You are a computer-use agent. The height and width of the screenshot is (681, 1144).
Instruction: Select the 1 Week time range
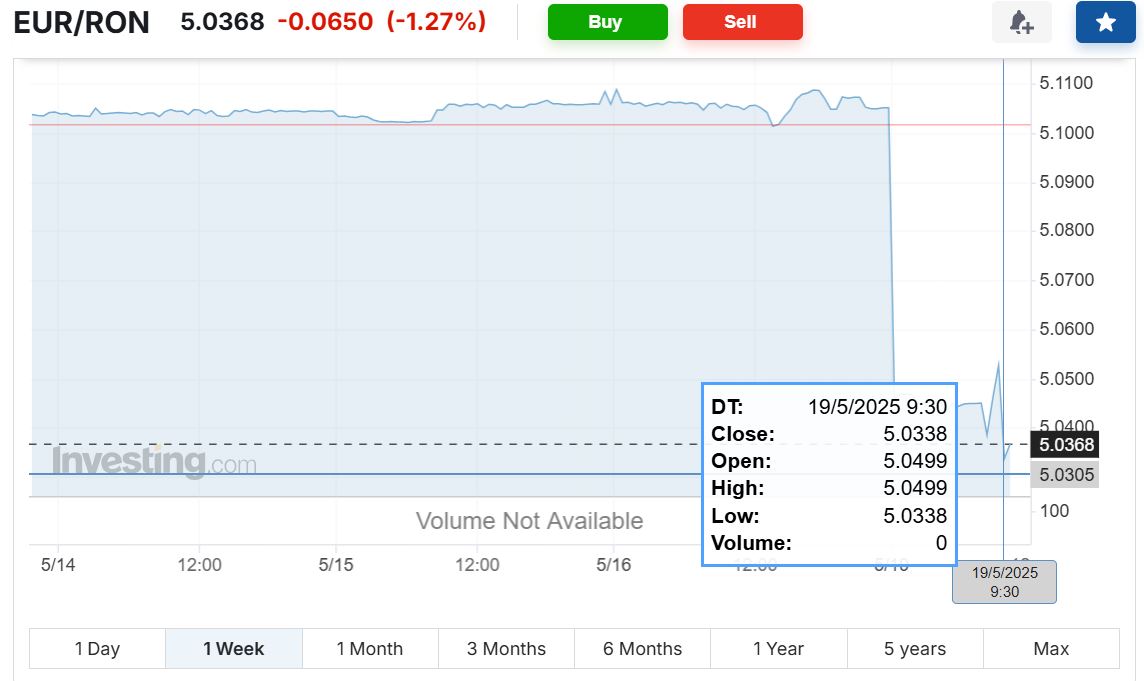[233, 649]
